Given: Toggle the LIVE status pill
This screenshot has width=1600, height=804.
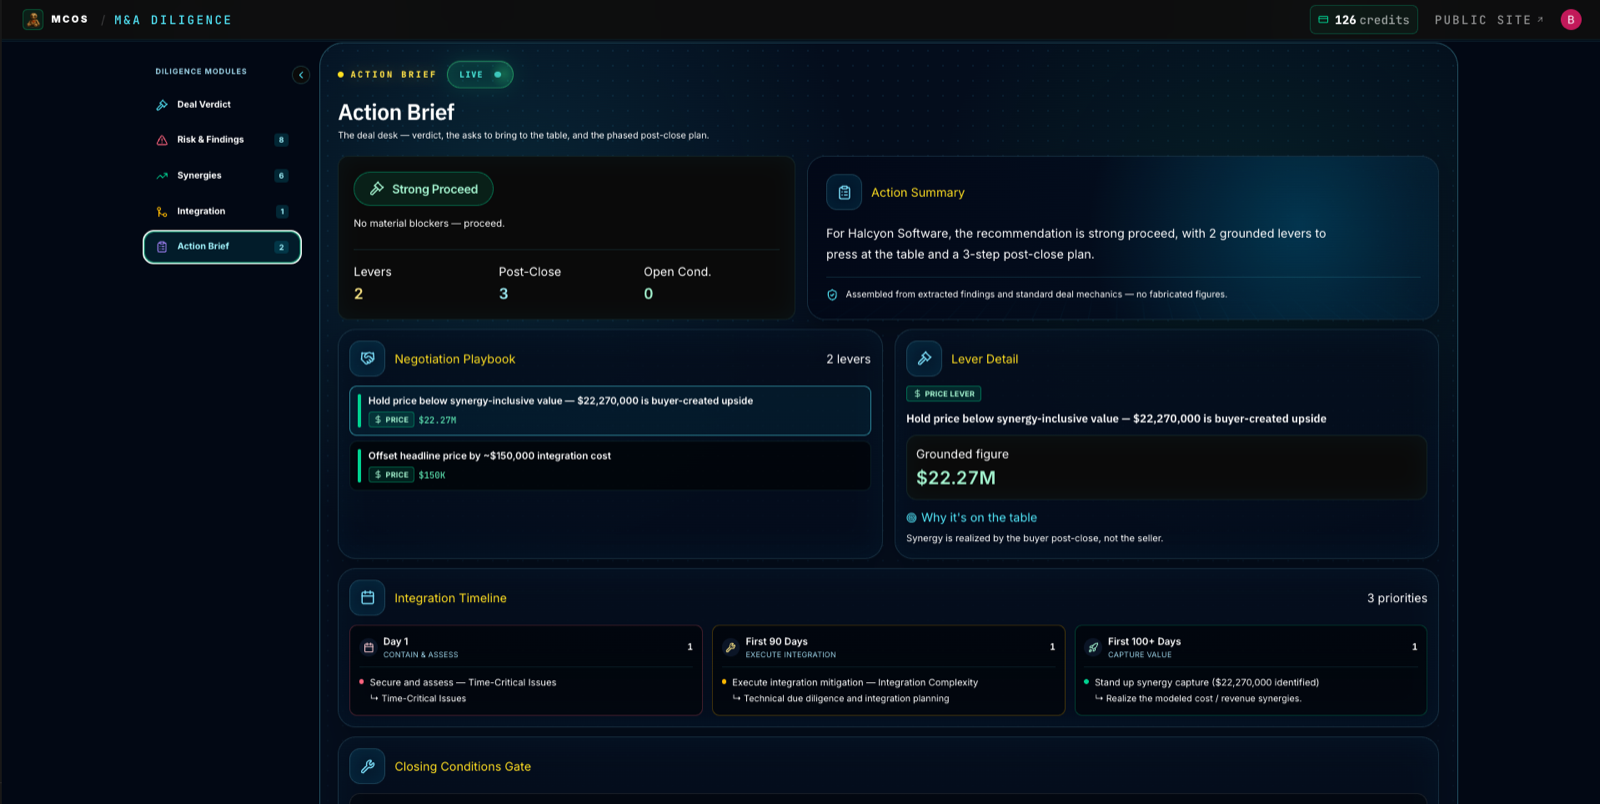Looking at the screenshot, I should click(480, 75).
